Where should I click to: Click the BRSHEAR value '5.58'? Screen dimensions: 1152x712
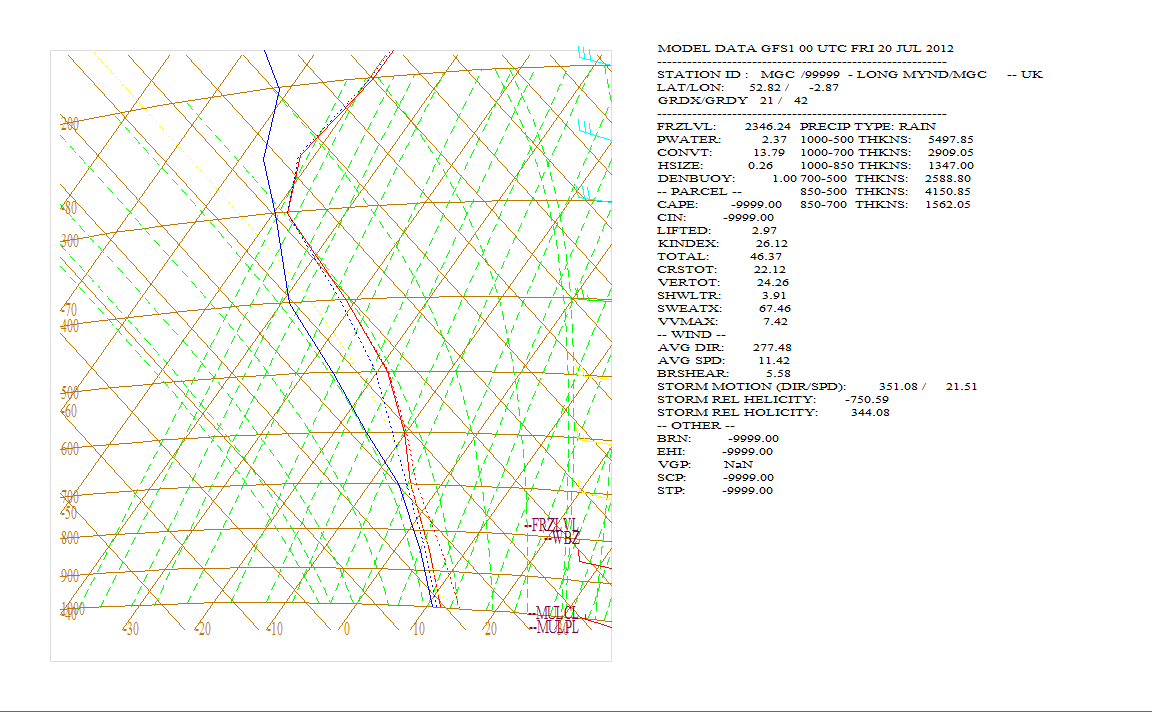click(778, 373)
